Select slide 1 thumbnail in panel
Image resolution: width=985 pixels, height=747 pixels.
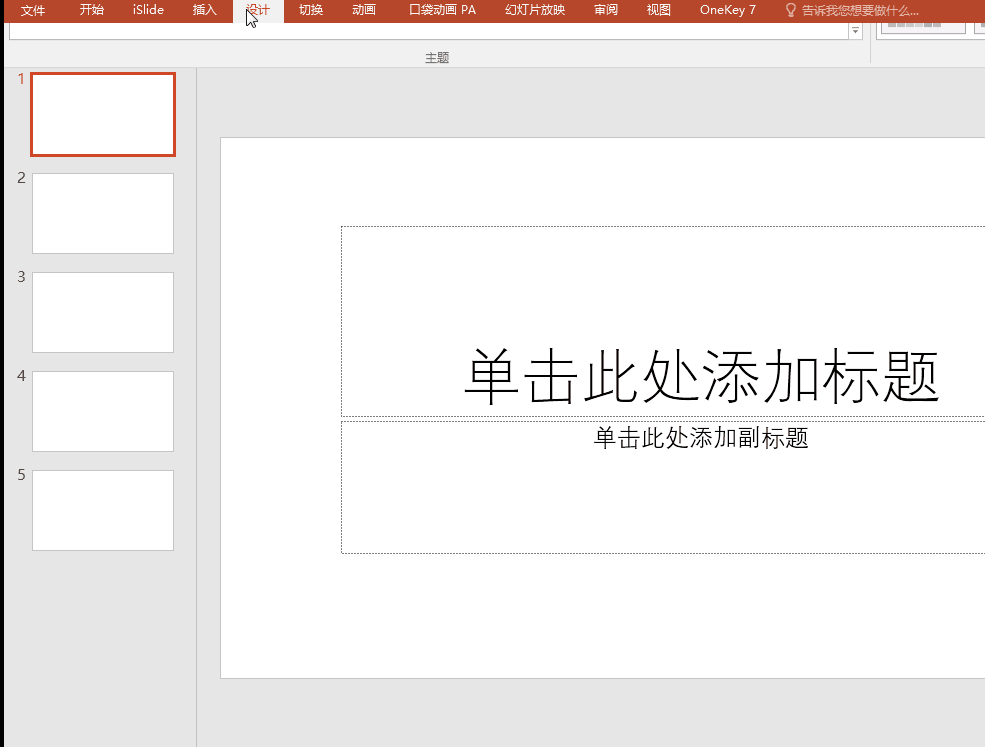pos(103,114)
